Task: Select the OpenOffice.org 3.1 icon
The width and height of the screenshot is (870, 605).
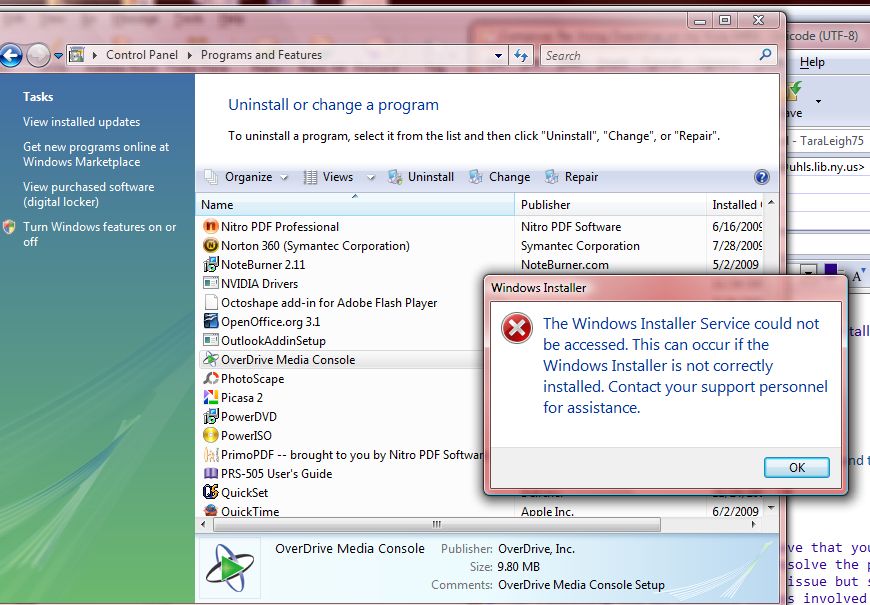Action: click(x=211, y=321)
